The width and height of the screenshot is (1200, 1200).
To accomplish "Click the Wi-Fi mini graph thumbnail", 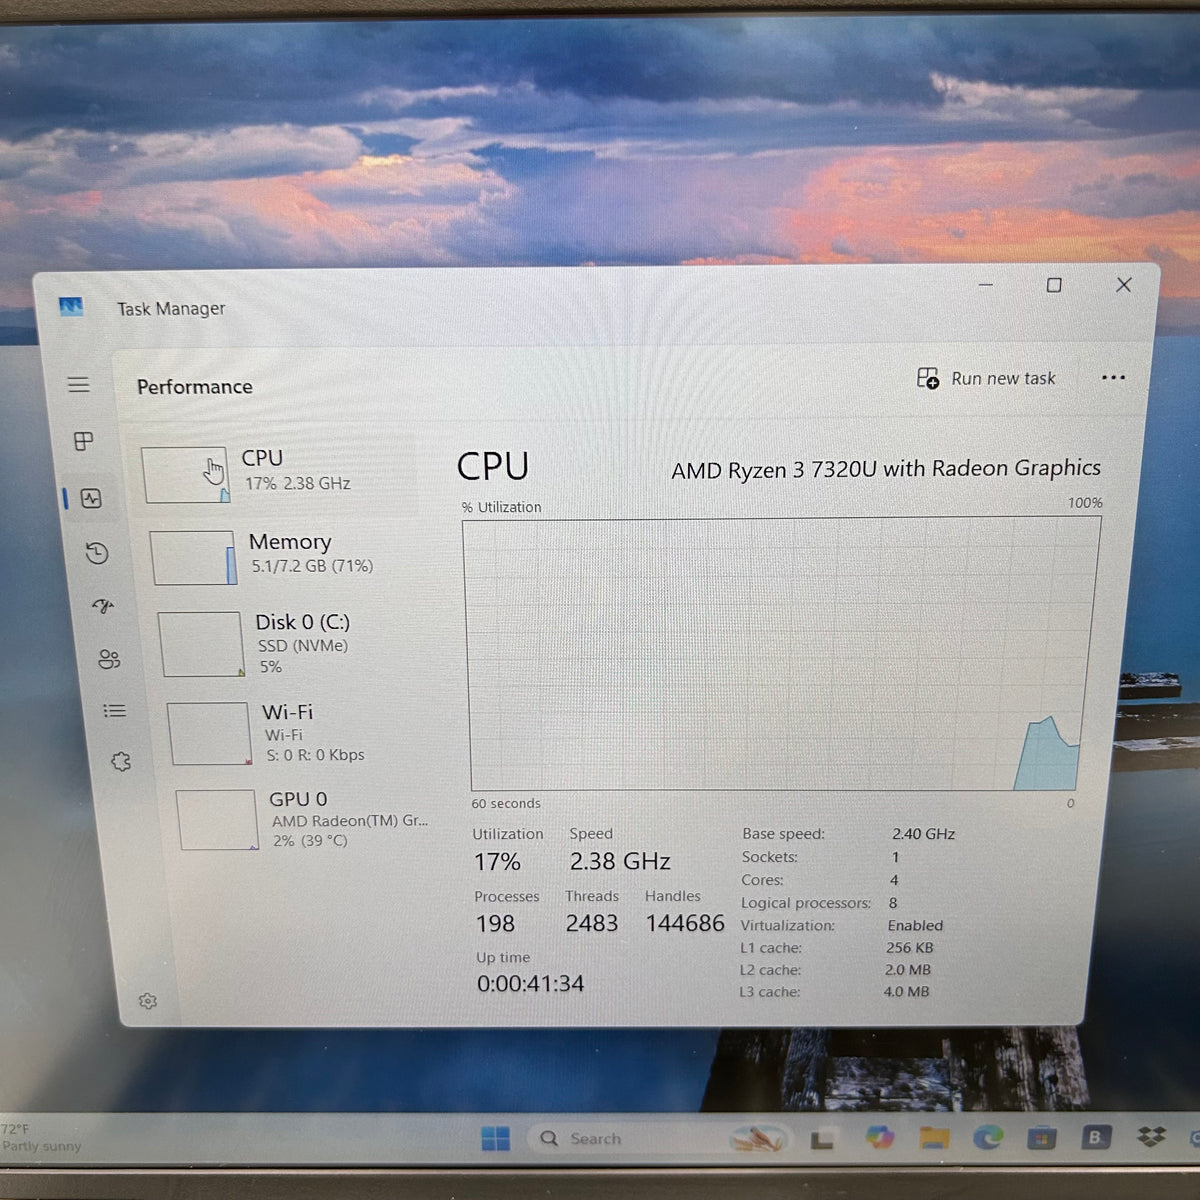I will [209, 734].
